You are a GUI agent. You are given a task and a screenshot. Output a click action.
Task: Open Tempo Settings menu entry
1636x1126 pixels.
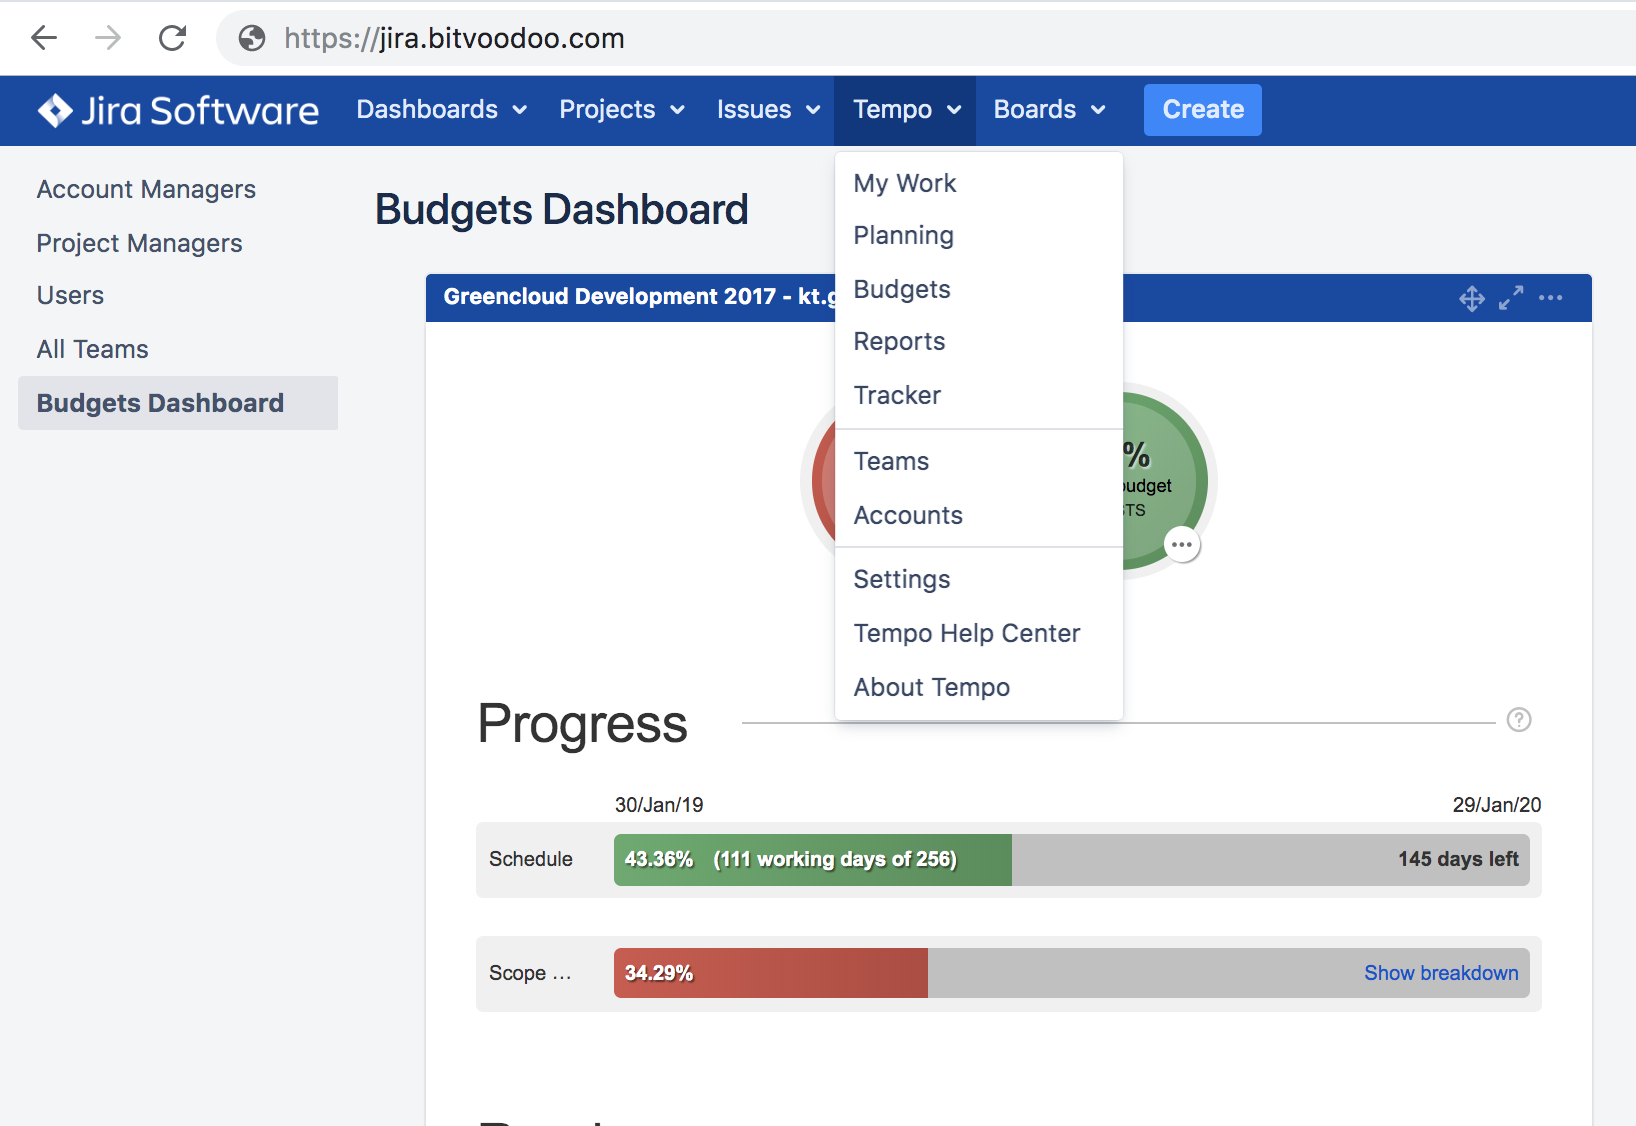point(979,579)
